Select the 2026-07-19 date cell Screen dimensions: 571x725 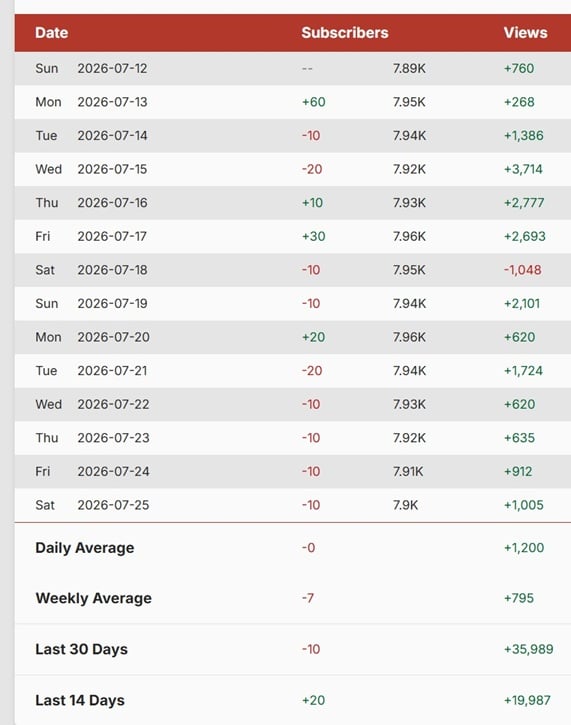click(112, 303)
